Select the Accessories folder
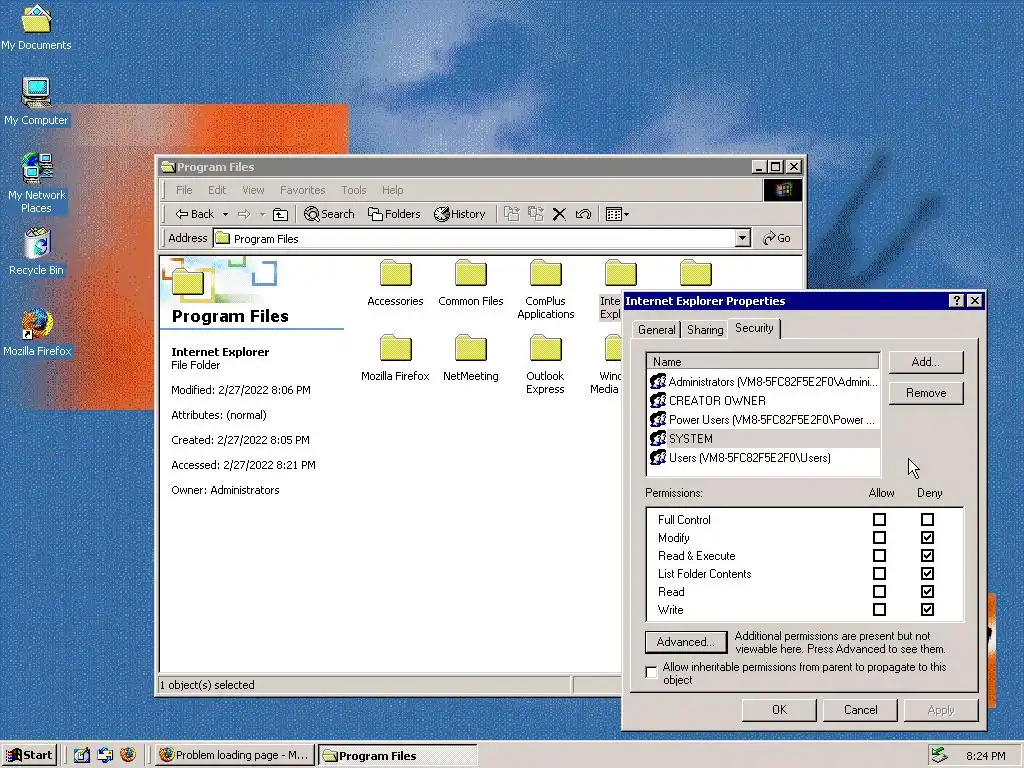 coord(395,283)
